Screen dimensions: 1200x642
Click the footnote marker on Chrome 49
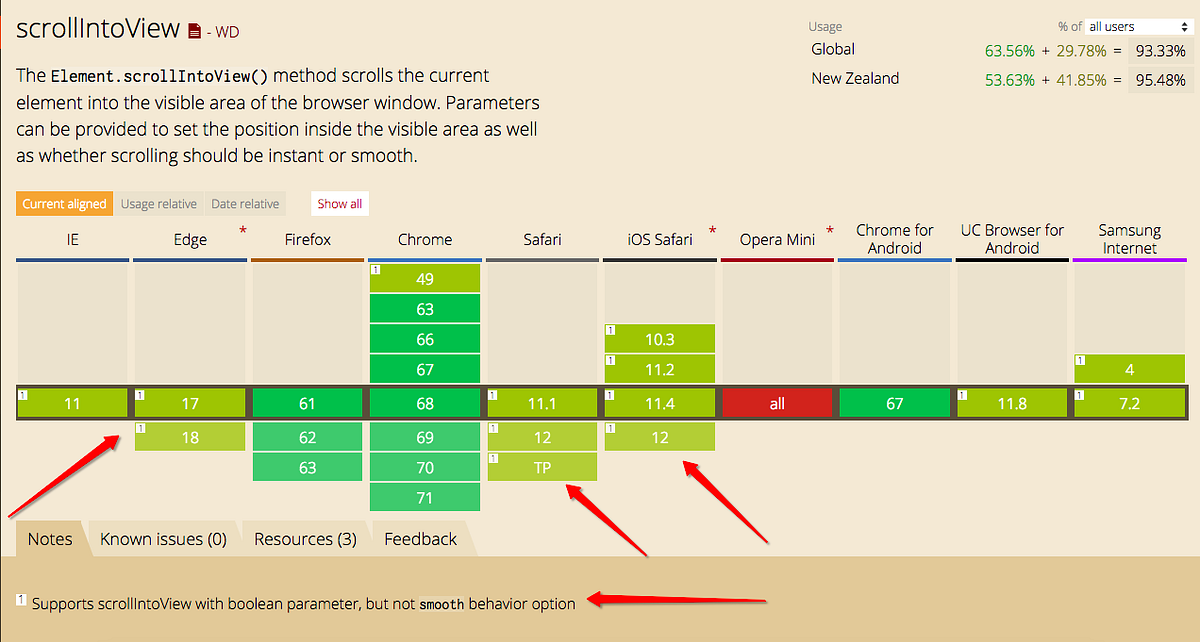375,268
